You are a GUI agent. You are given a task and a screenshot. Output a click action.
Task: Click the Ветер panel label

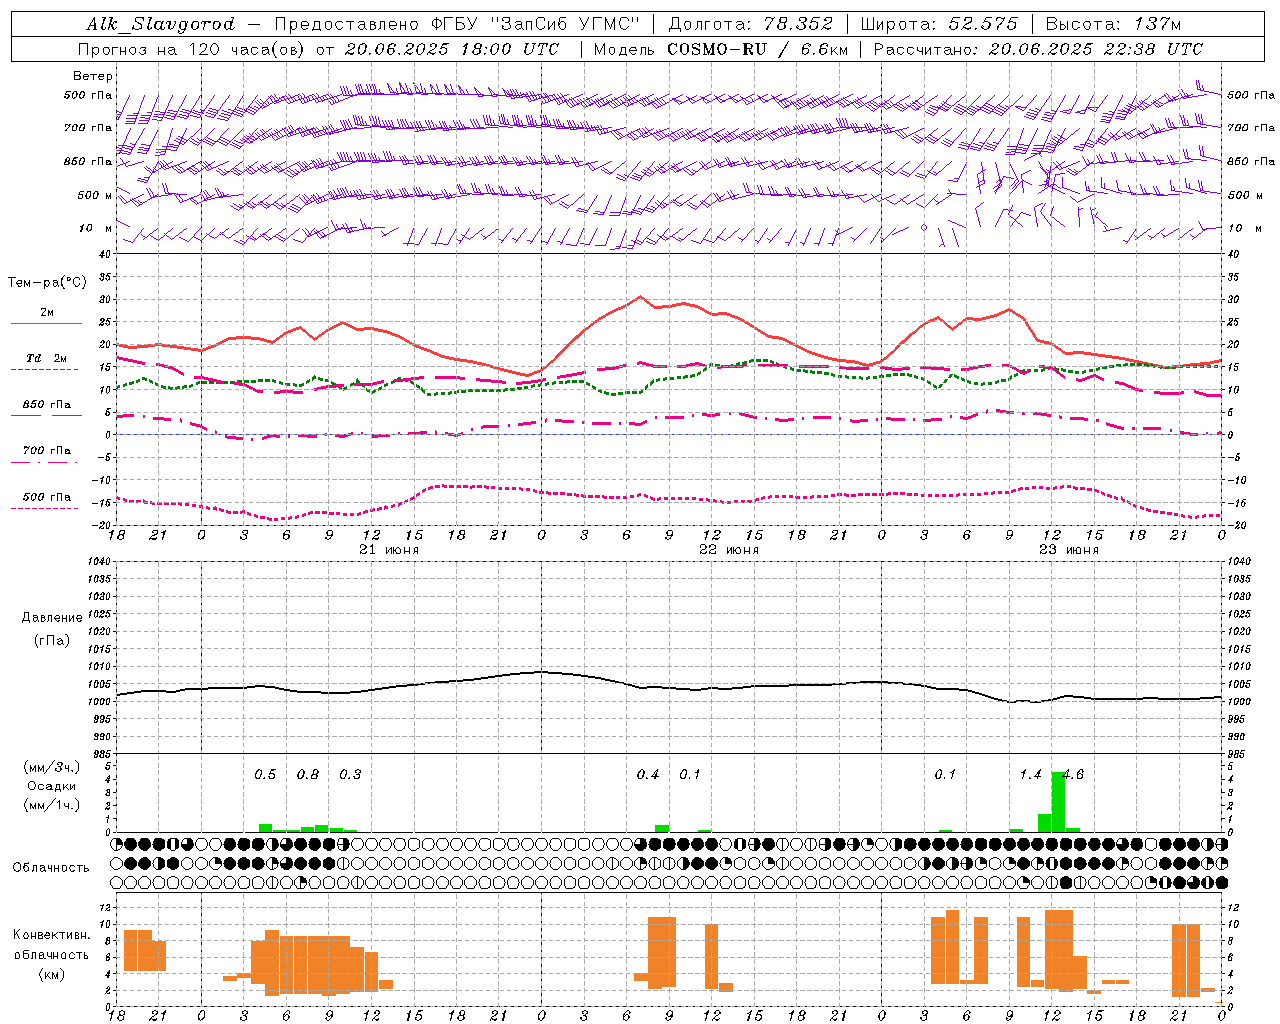point(93,76)
